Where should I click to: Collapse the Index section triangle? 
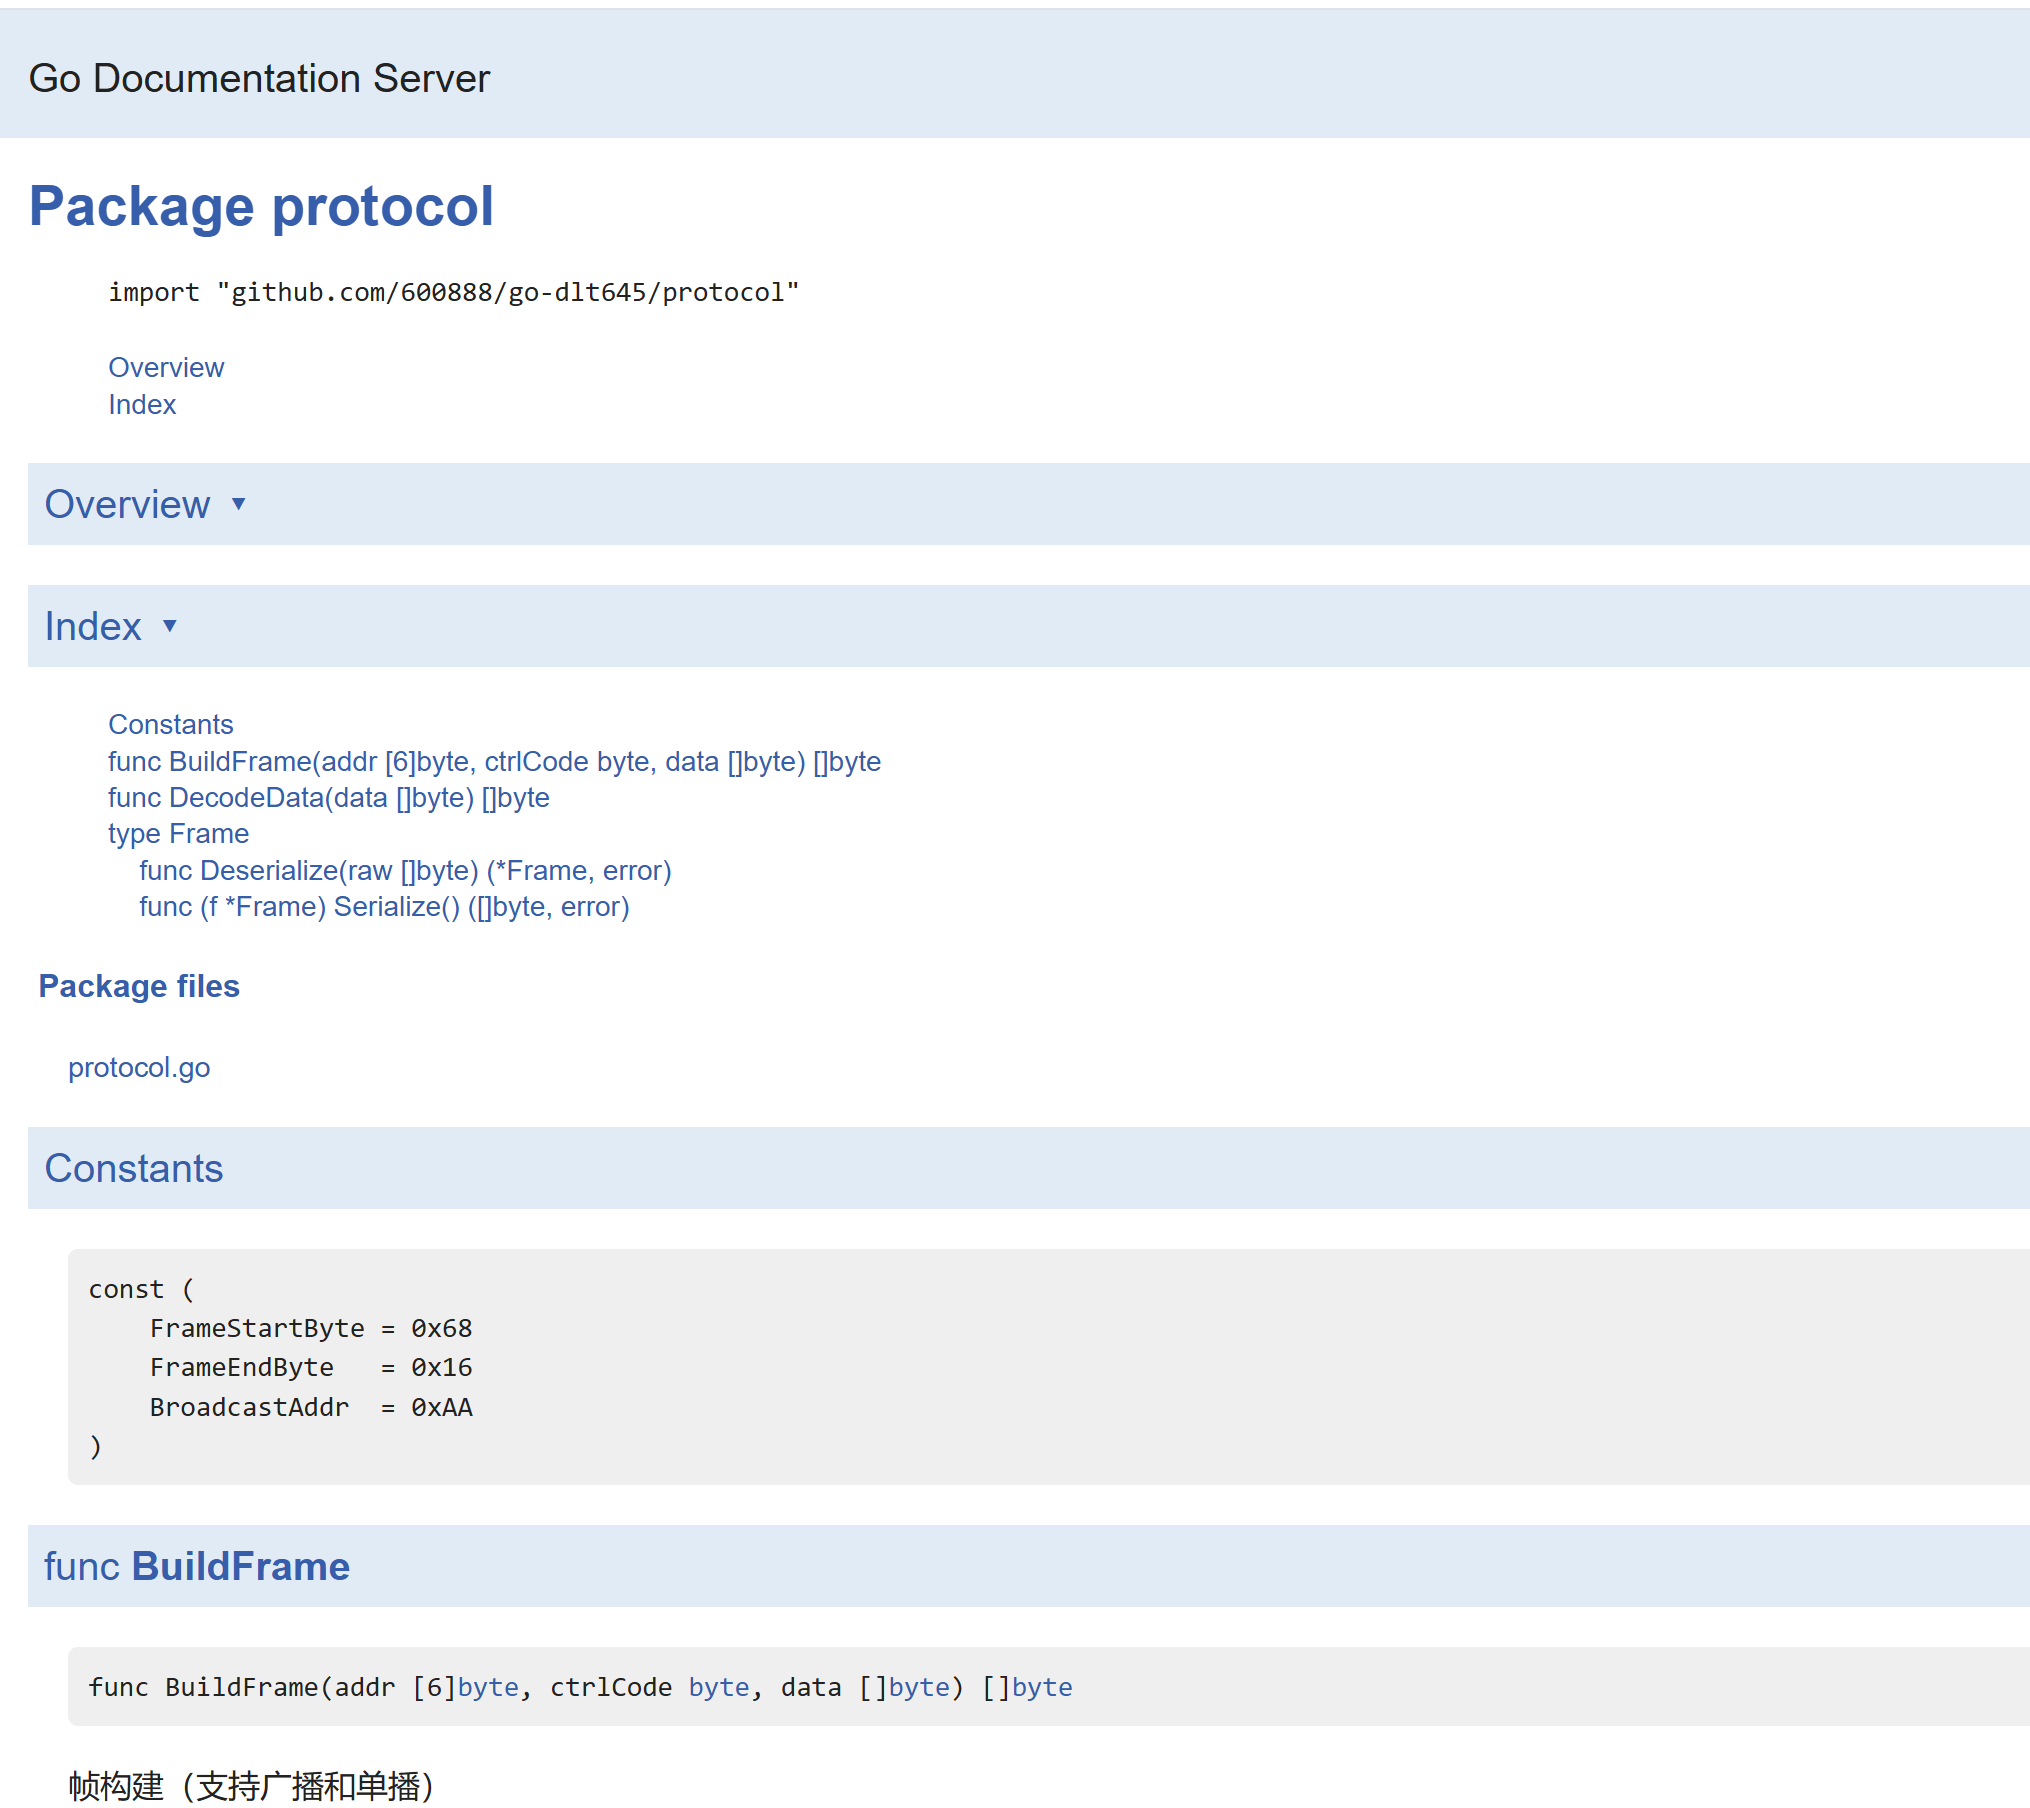[x=170, y=626]
